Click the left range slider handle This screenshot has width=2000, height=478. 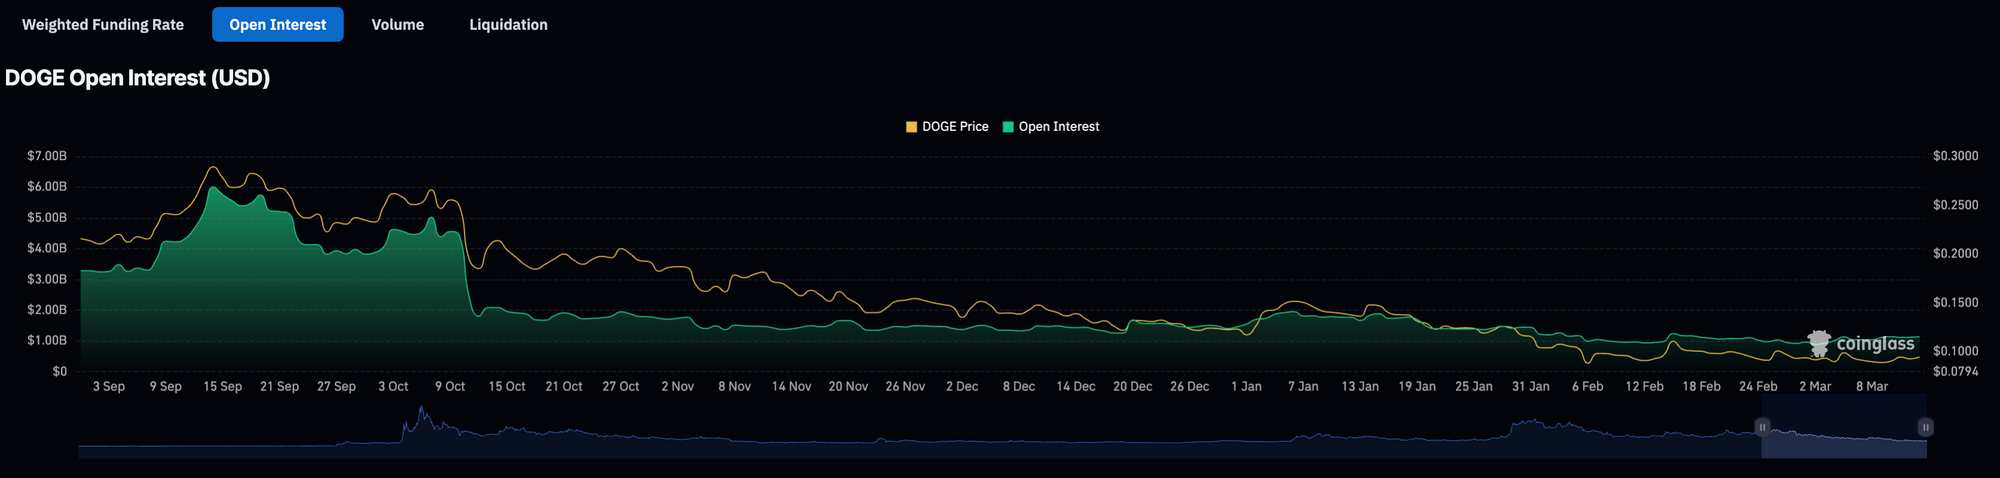1762,427
